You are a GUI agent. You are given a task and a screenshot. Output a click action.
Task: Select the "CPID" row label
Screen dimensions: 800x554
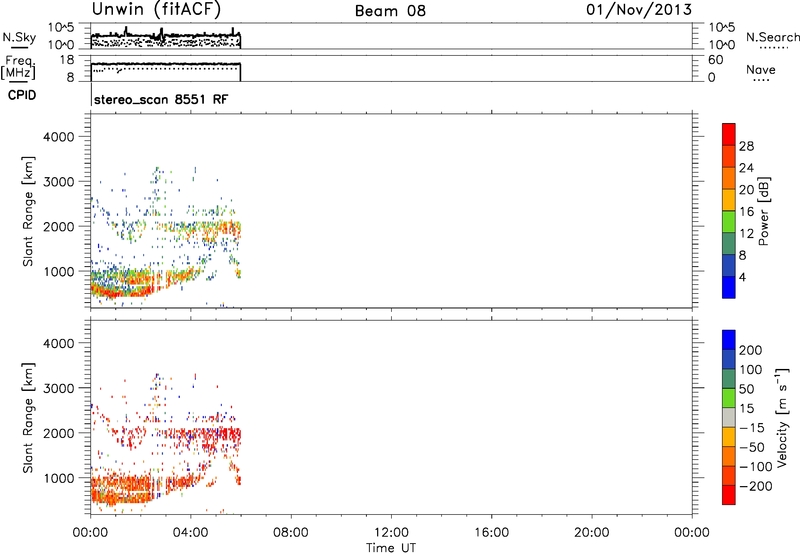point(21,95)
